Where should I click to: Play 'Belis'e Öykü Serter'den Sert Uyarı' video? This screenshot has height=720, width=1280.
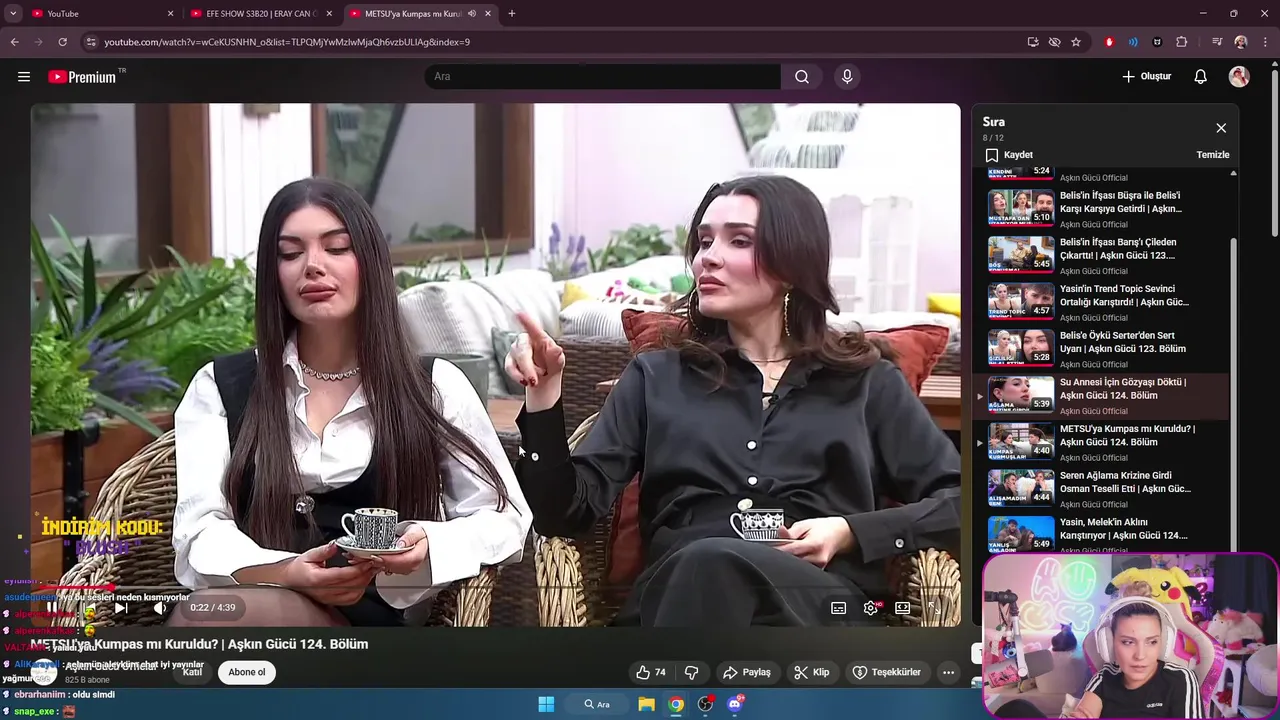1100,349
